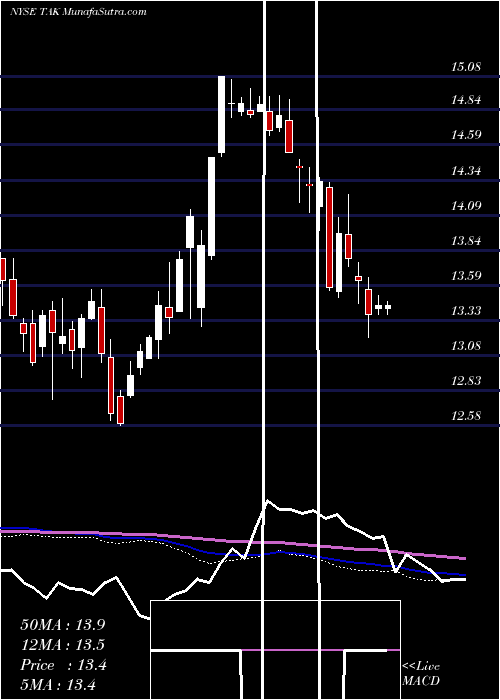500x700 pixels.
Task: Click the 13.59 price axis label
Action: [466, 275]
